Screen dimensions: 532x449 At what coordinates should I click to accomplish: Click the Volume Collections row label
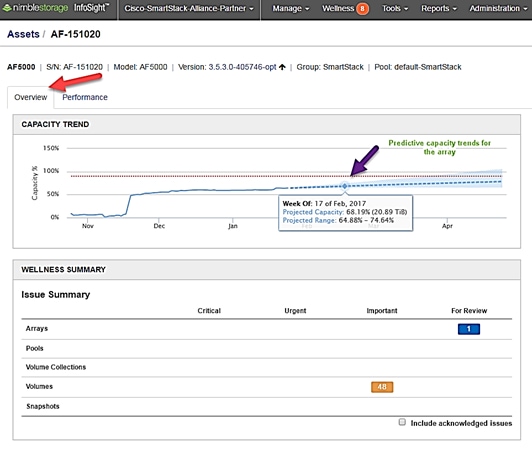tap(56, 367)
